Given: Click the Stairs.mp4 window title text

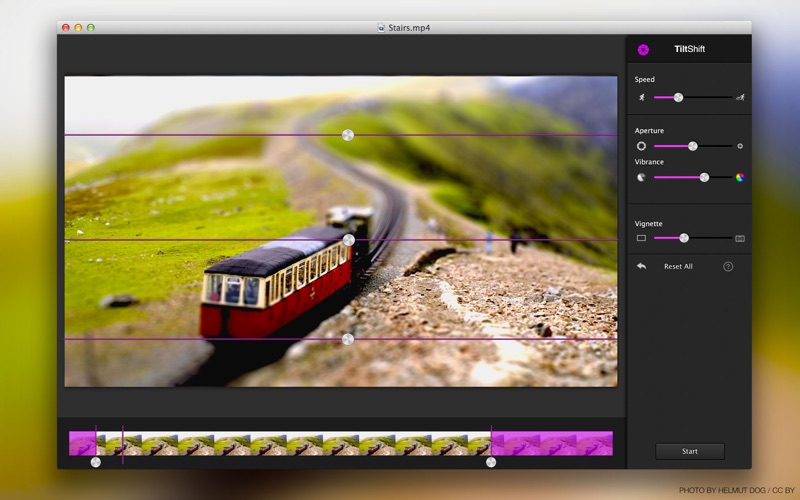Looking at the screenshot, I should point(409,28).
